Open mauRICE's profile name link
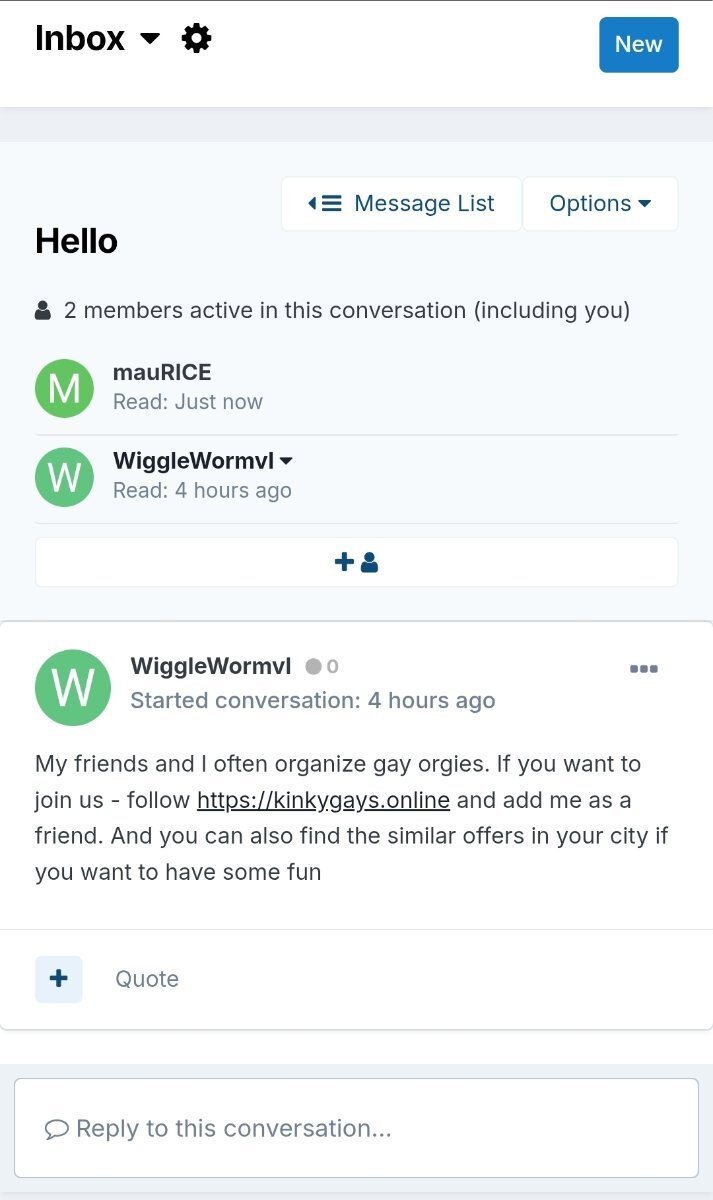Screen dimensions: 713x1200 pos(162,373)
